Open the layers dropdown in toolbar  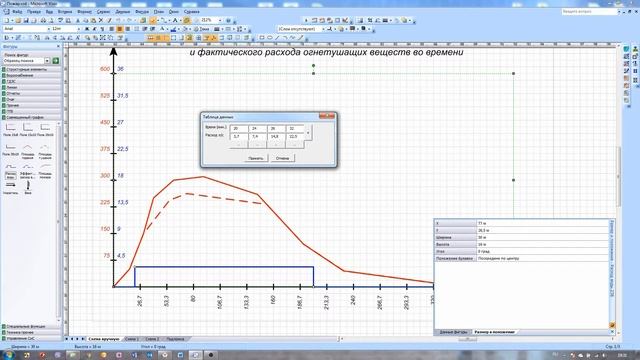point(323,29)
